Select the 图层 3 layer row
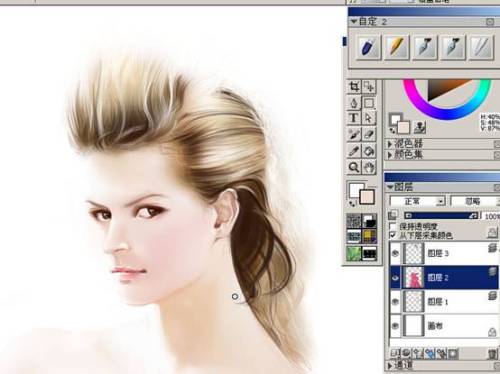This screenshot has width=500, height=374. click(445, 254)
